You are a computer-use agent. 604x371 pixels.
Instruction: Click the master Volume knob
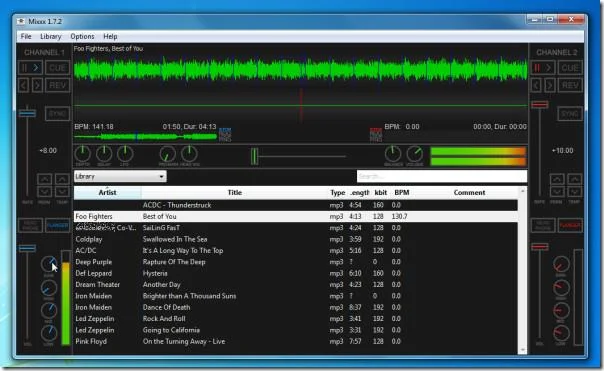(x=415, y=154)
